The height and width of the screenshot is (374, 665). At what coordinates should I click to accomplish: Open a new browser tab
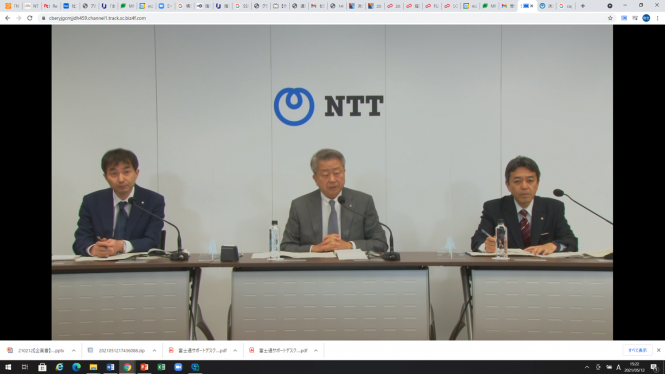click(583, 6)
